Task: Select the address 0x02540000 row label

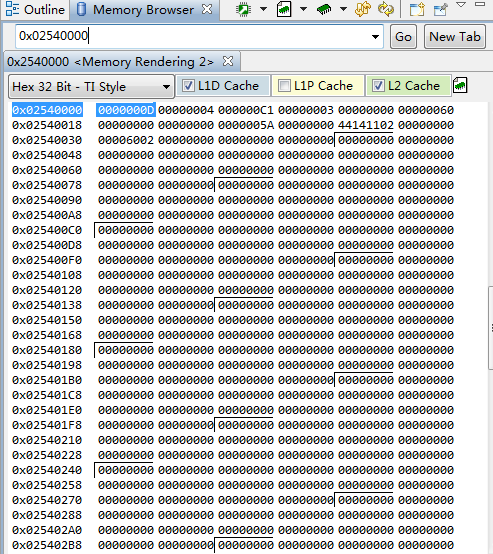Action: [47, 110]
